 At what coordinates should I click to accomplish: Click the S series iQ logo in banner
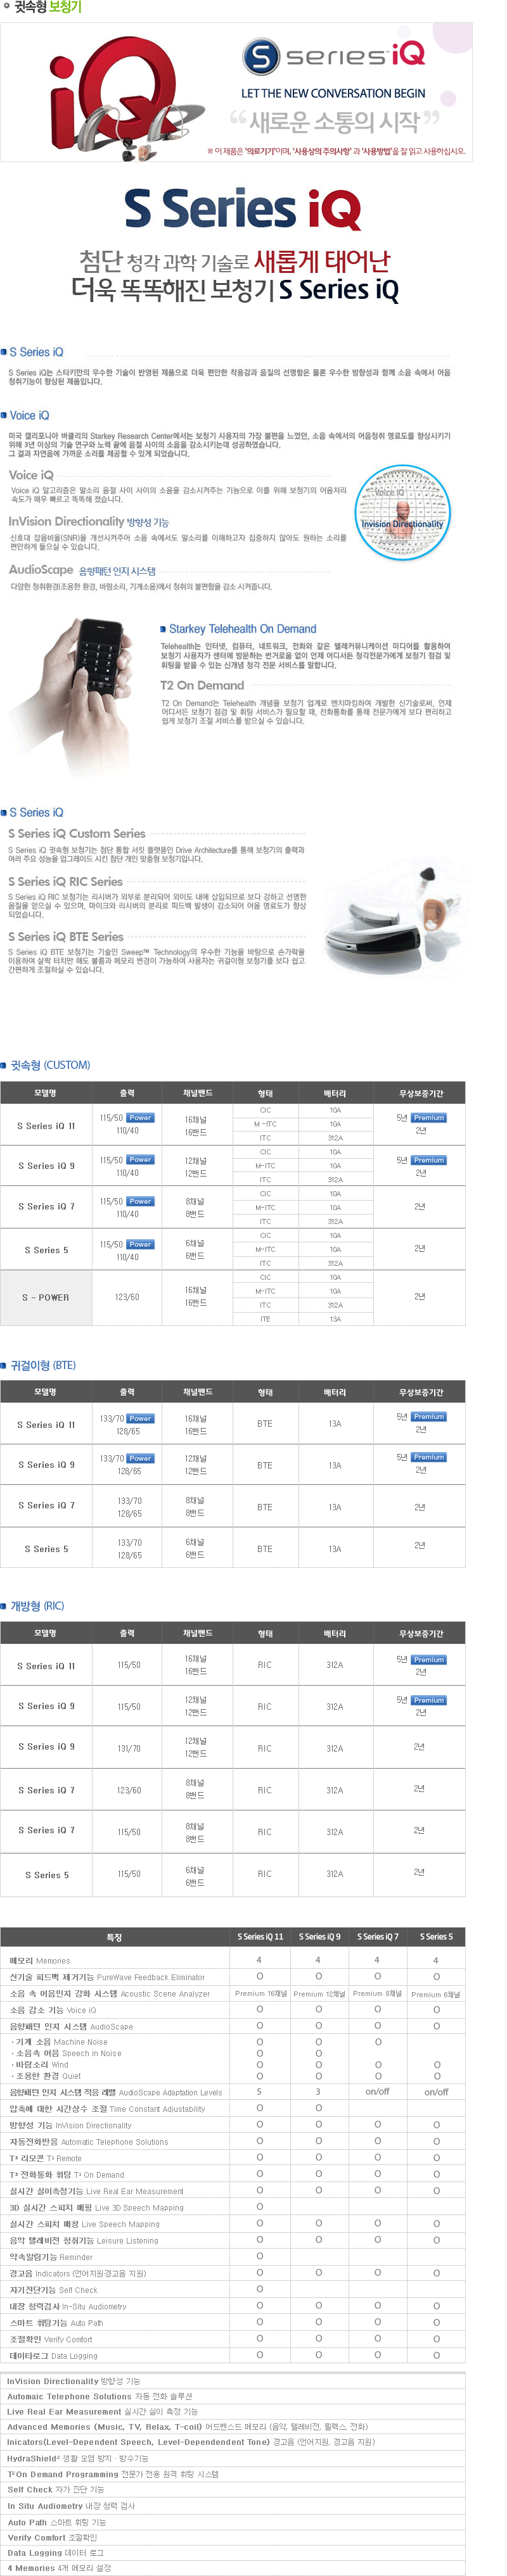click(x=334, y=56)
